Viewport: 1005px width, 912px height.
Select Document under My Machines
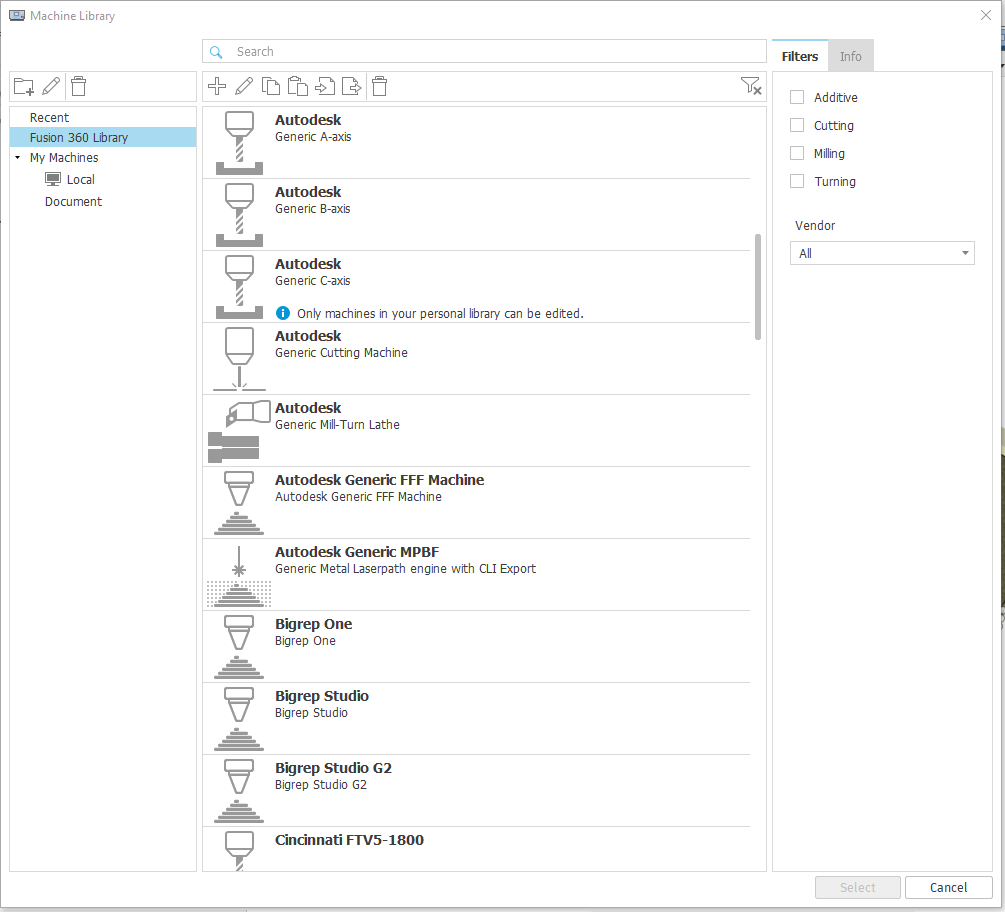click(x=73, y=201)
